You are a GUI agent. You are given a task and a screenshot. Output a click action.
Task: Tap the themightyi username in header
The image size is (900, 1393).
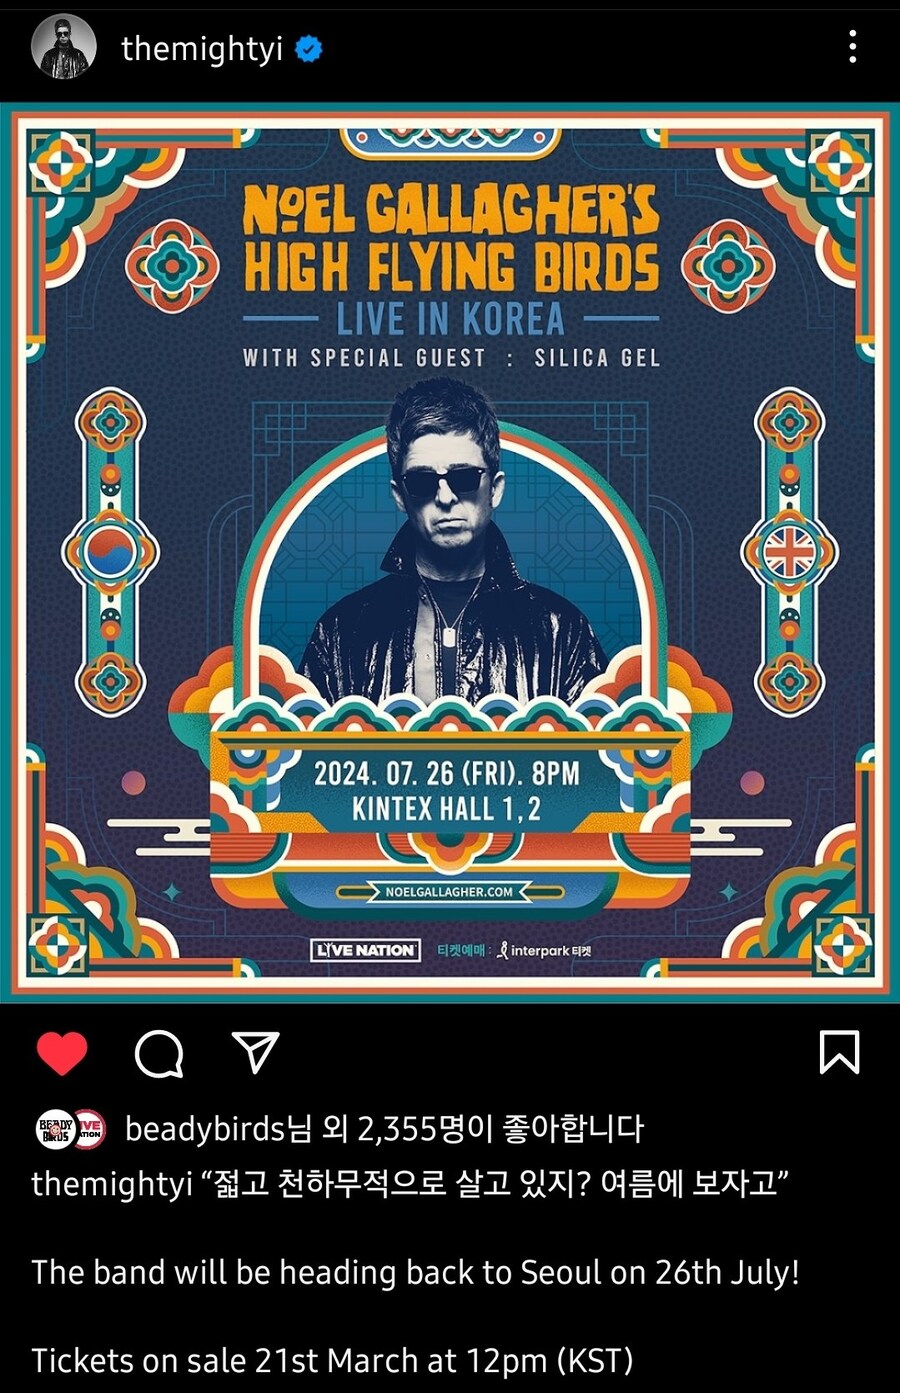(202, 48)
